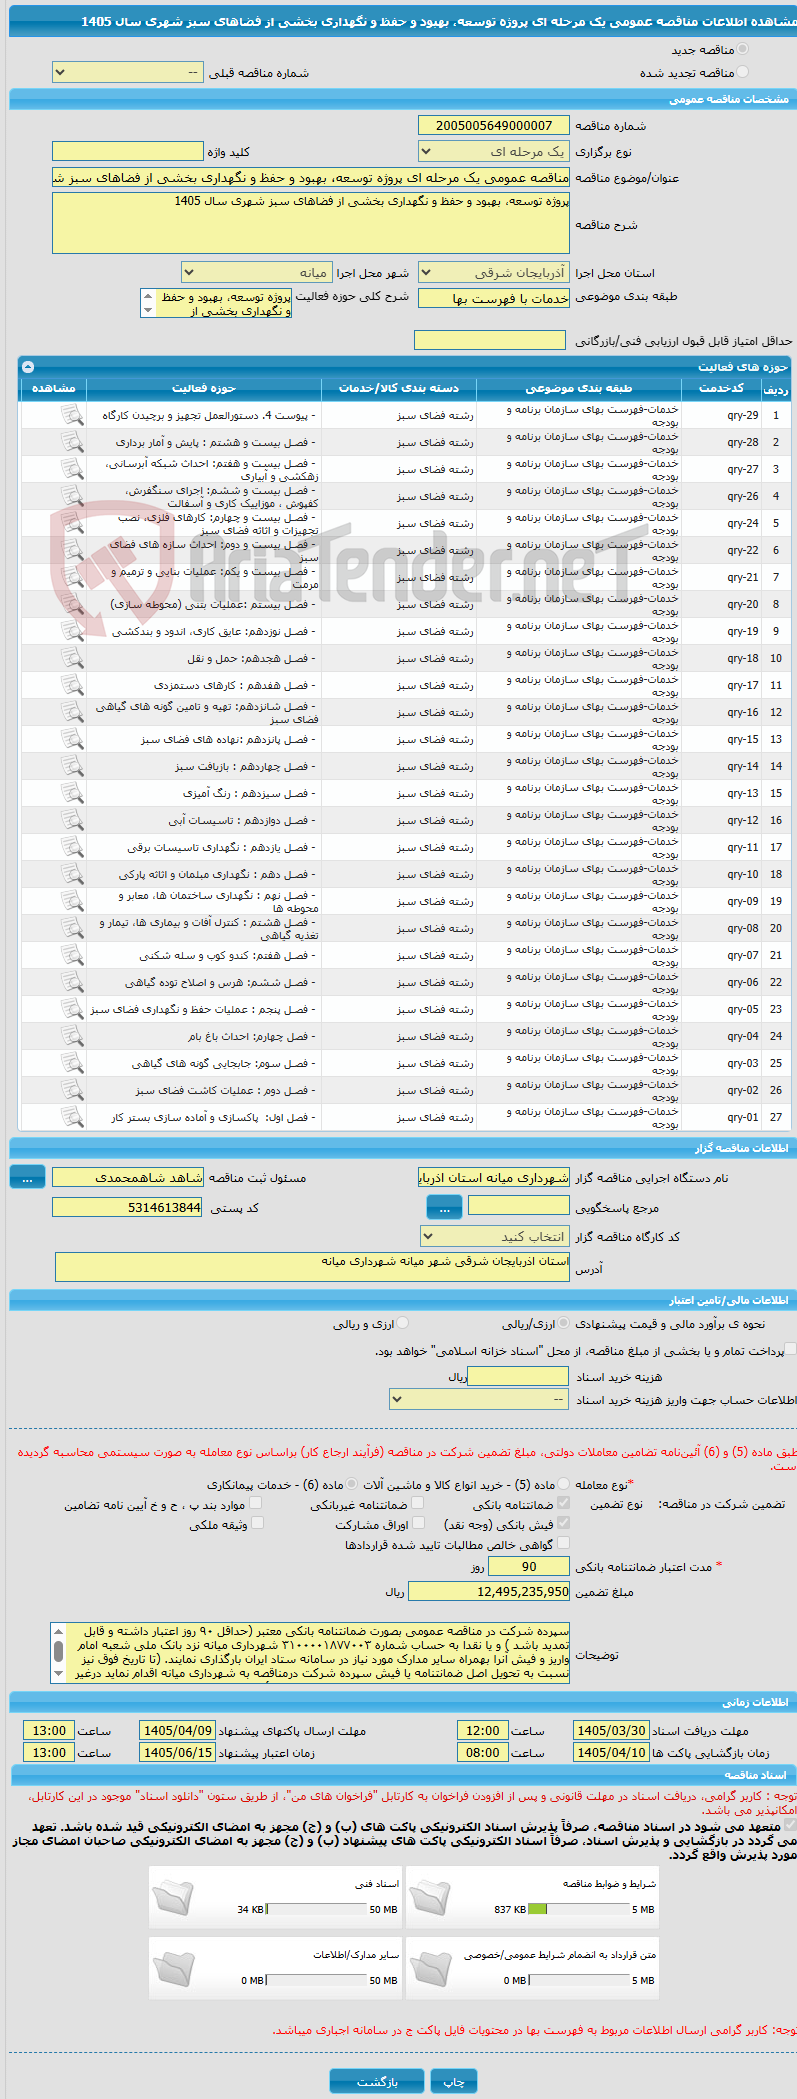797x2099 pixels.
Task: Open اسناد فنی folder icon
Action: coord(173,1897)
